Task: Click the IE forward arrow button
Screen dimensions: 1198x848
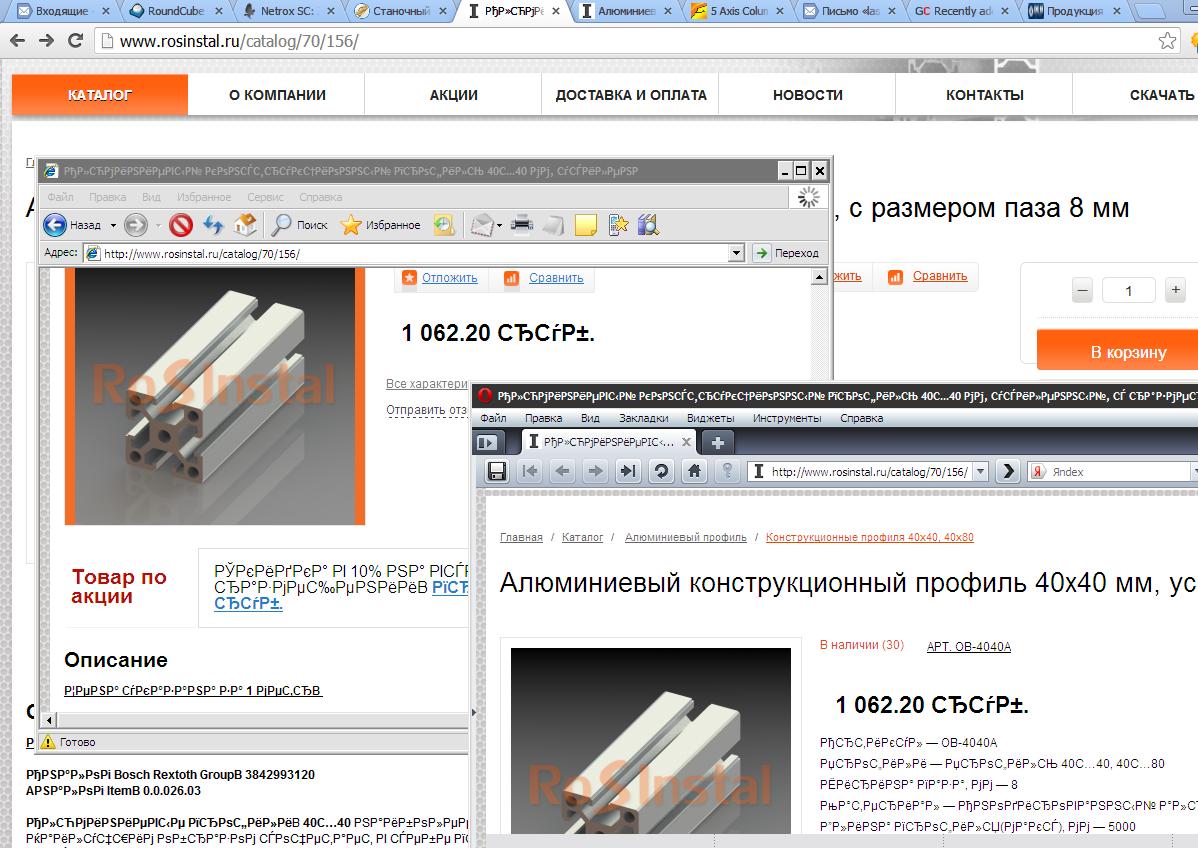Action: 136,225
